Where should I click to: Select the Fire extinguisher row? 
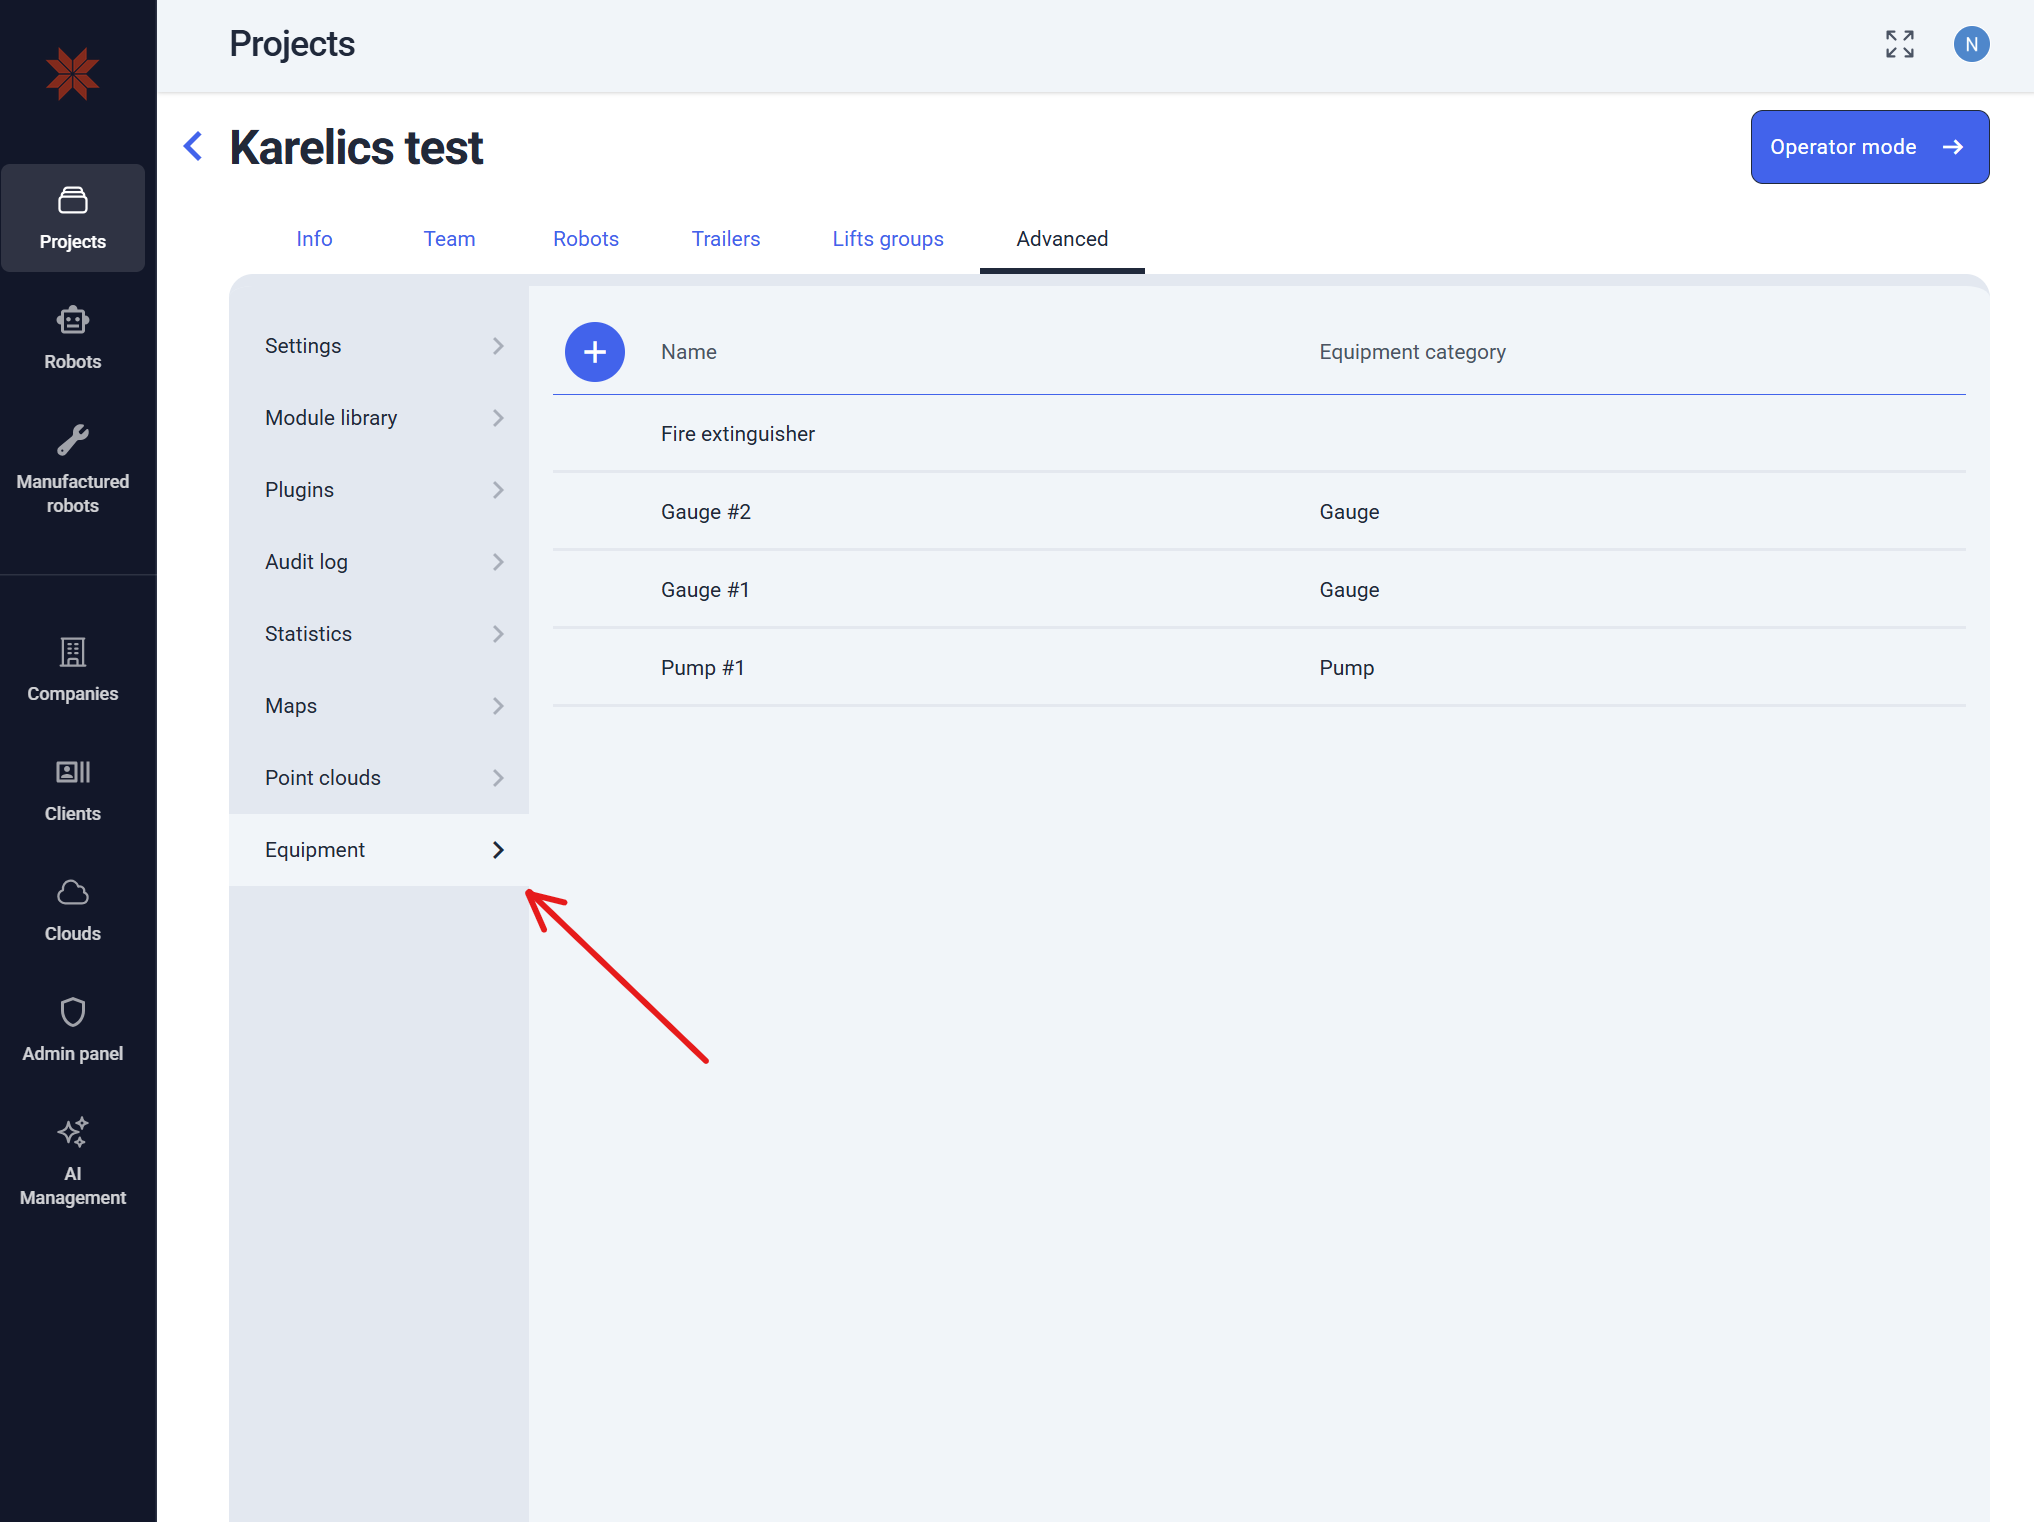(738, 434)
